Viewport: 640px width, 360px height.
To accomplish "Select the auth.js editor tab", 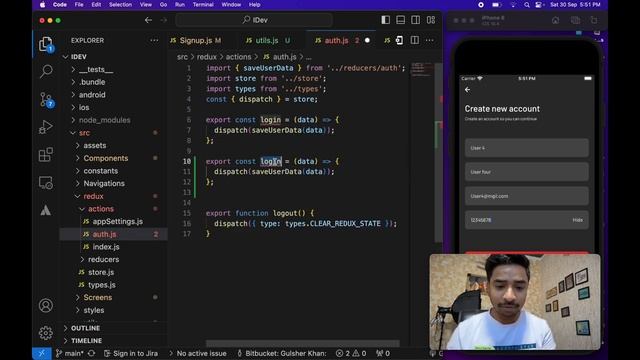I will click(342, 40).
